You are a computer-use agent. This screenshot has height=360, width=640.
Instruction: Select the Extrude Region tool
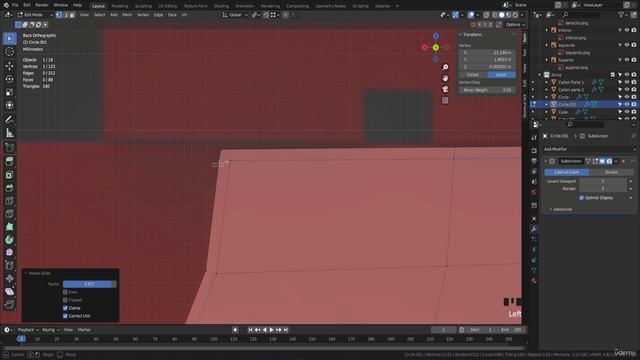point(9,161)
